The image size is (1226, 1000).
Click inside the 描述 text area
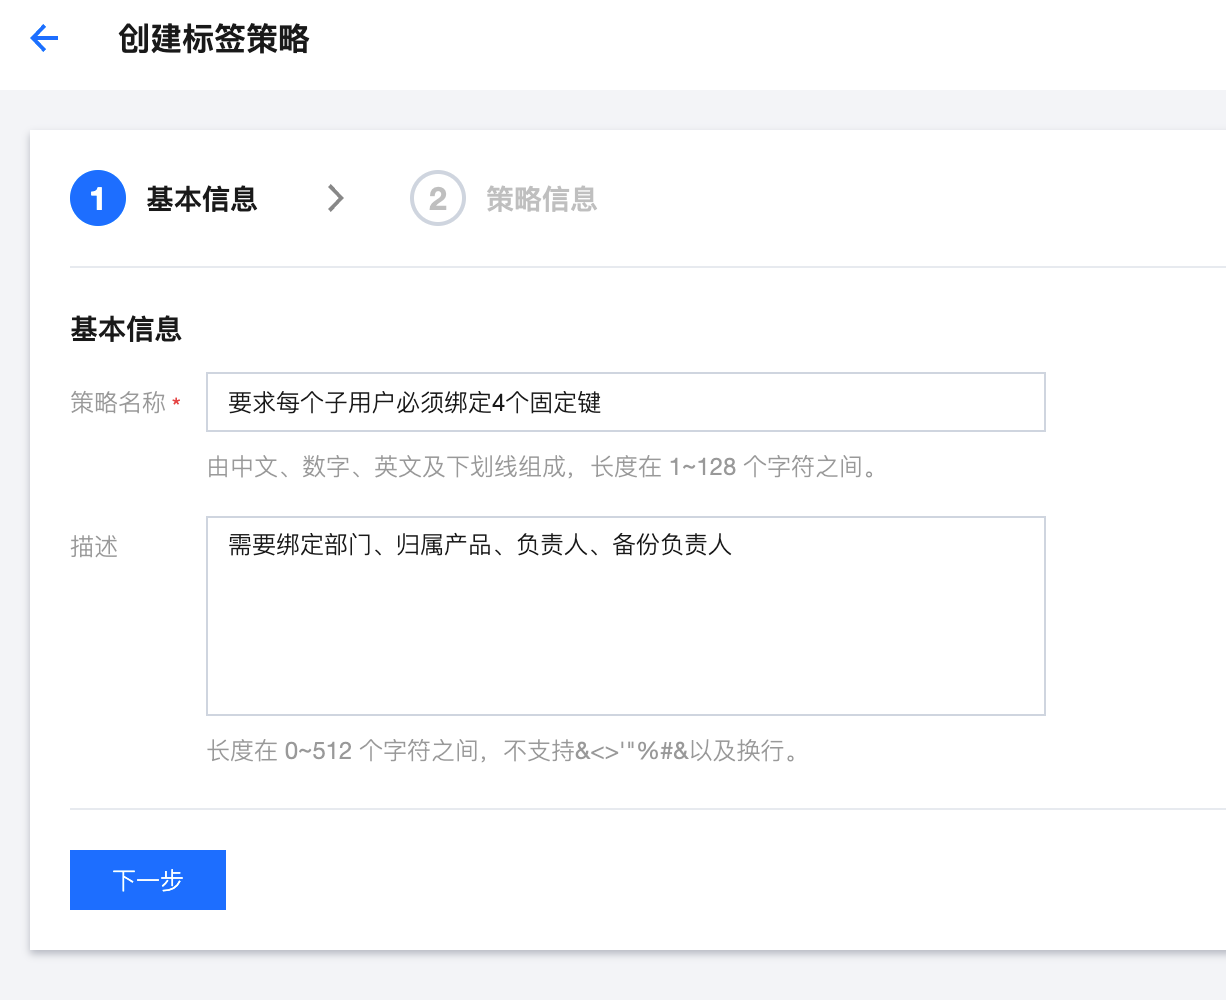[x=625, y=630]
